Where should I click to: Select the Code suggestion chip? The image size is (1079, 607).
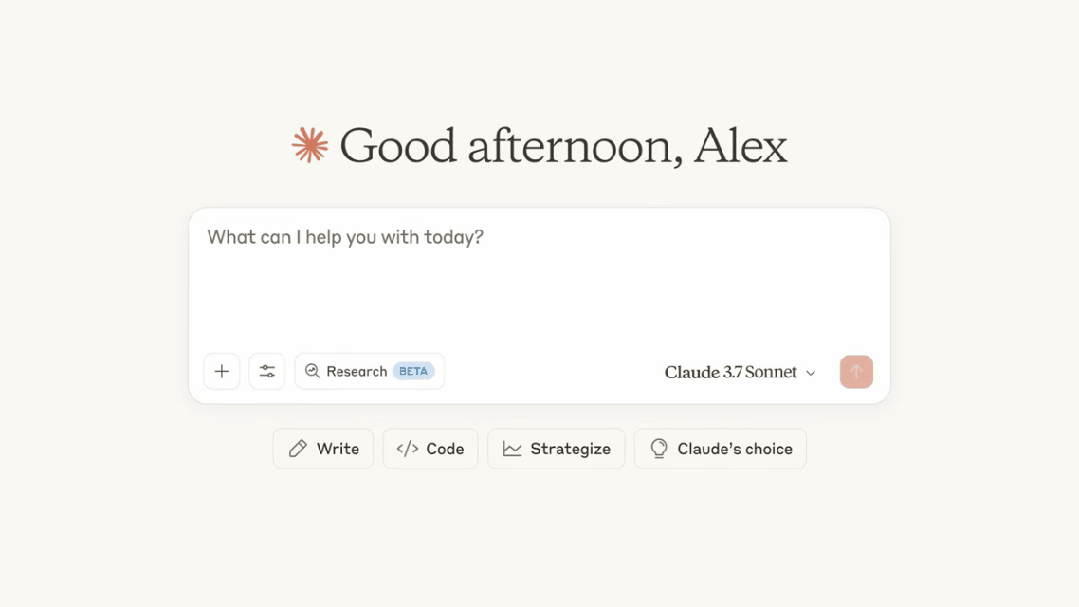431,449
